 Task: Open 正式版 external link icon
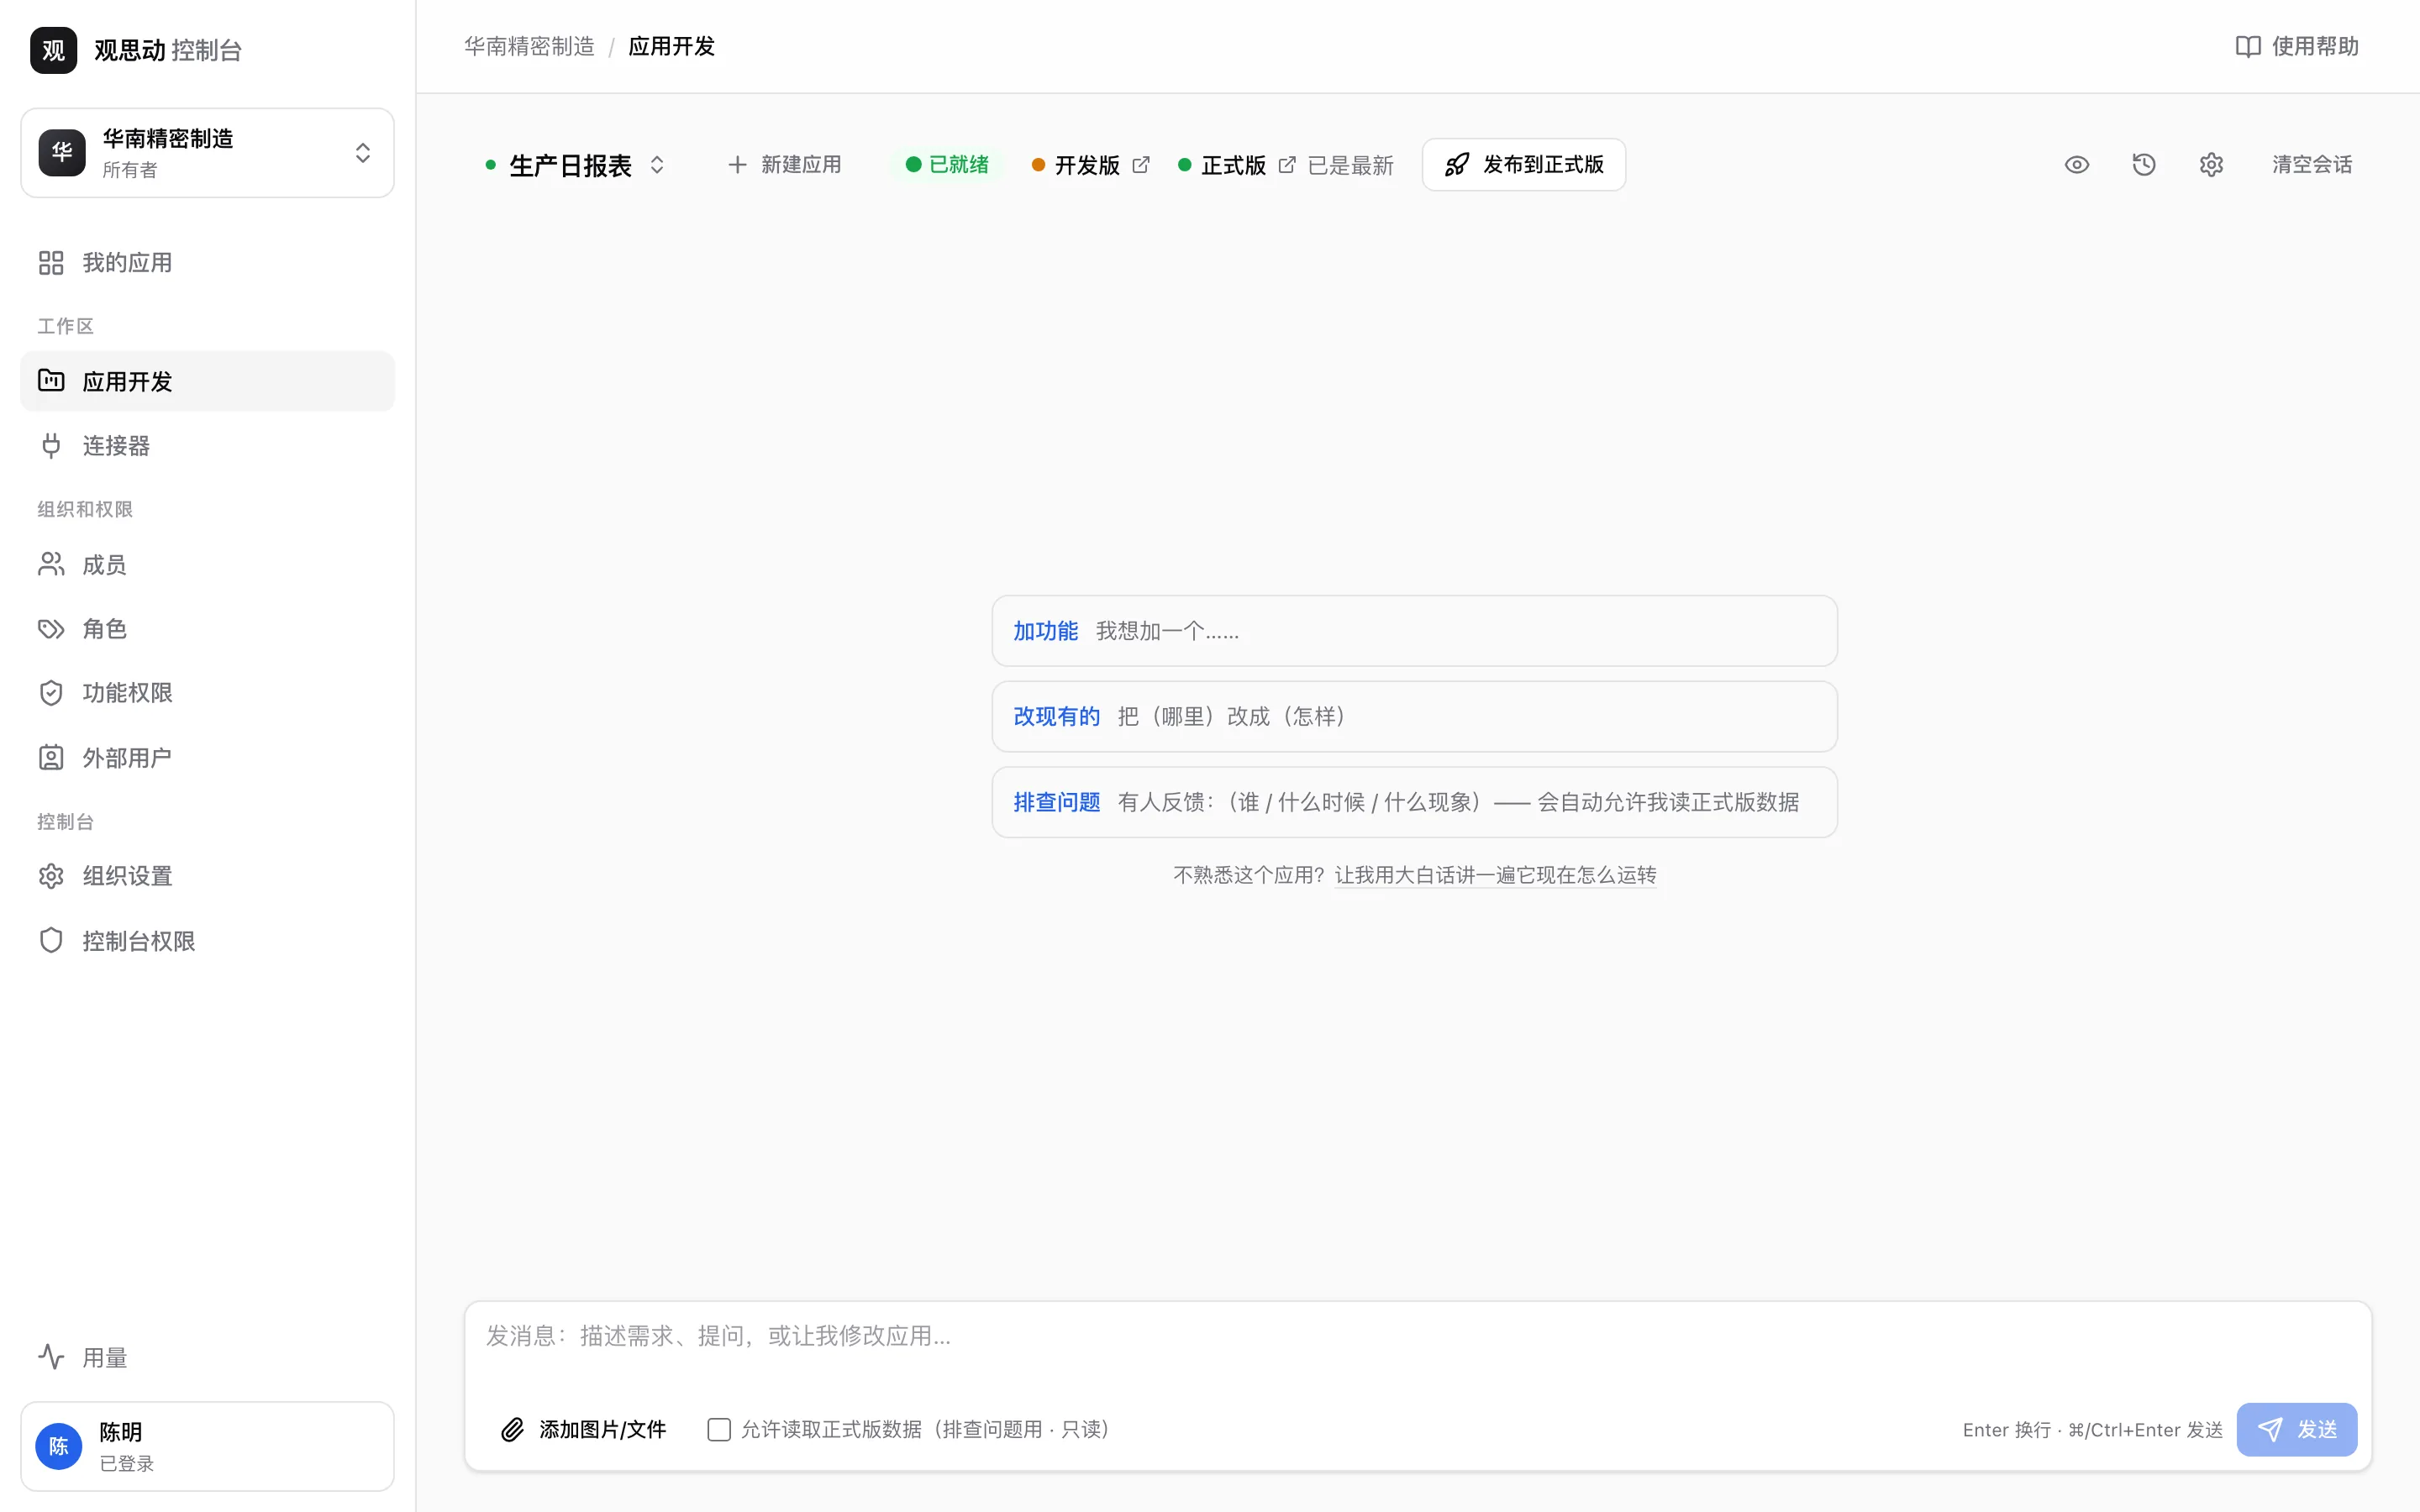tap(1287, 165)
